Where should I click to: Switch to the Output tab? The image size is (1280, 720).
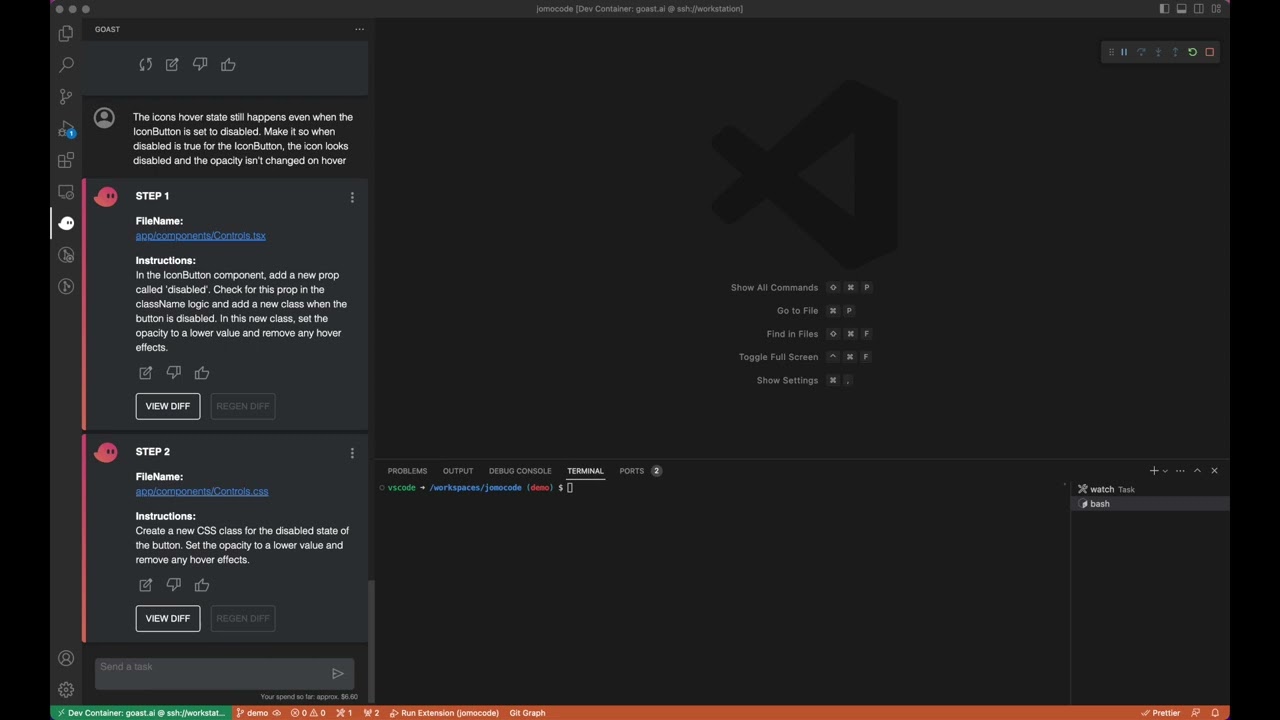pos(458,471)
